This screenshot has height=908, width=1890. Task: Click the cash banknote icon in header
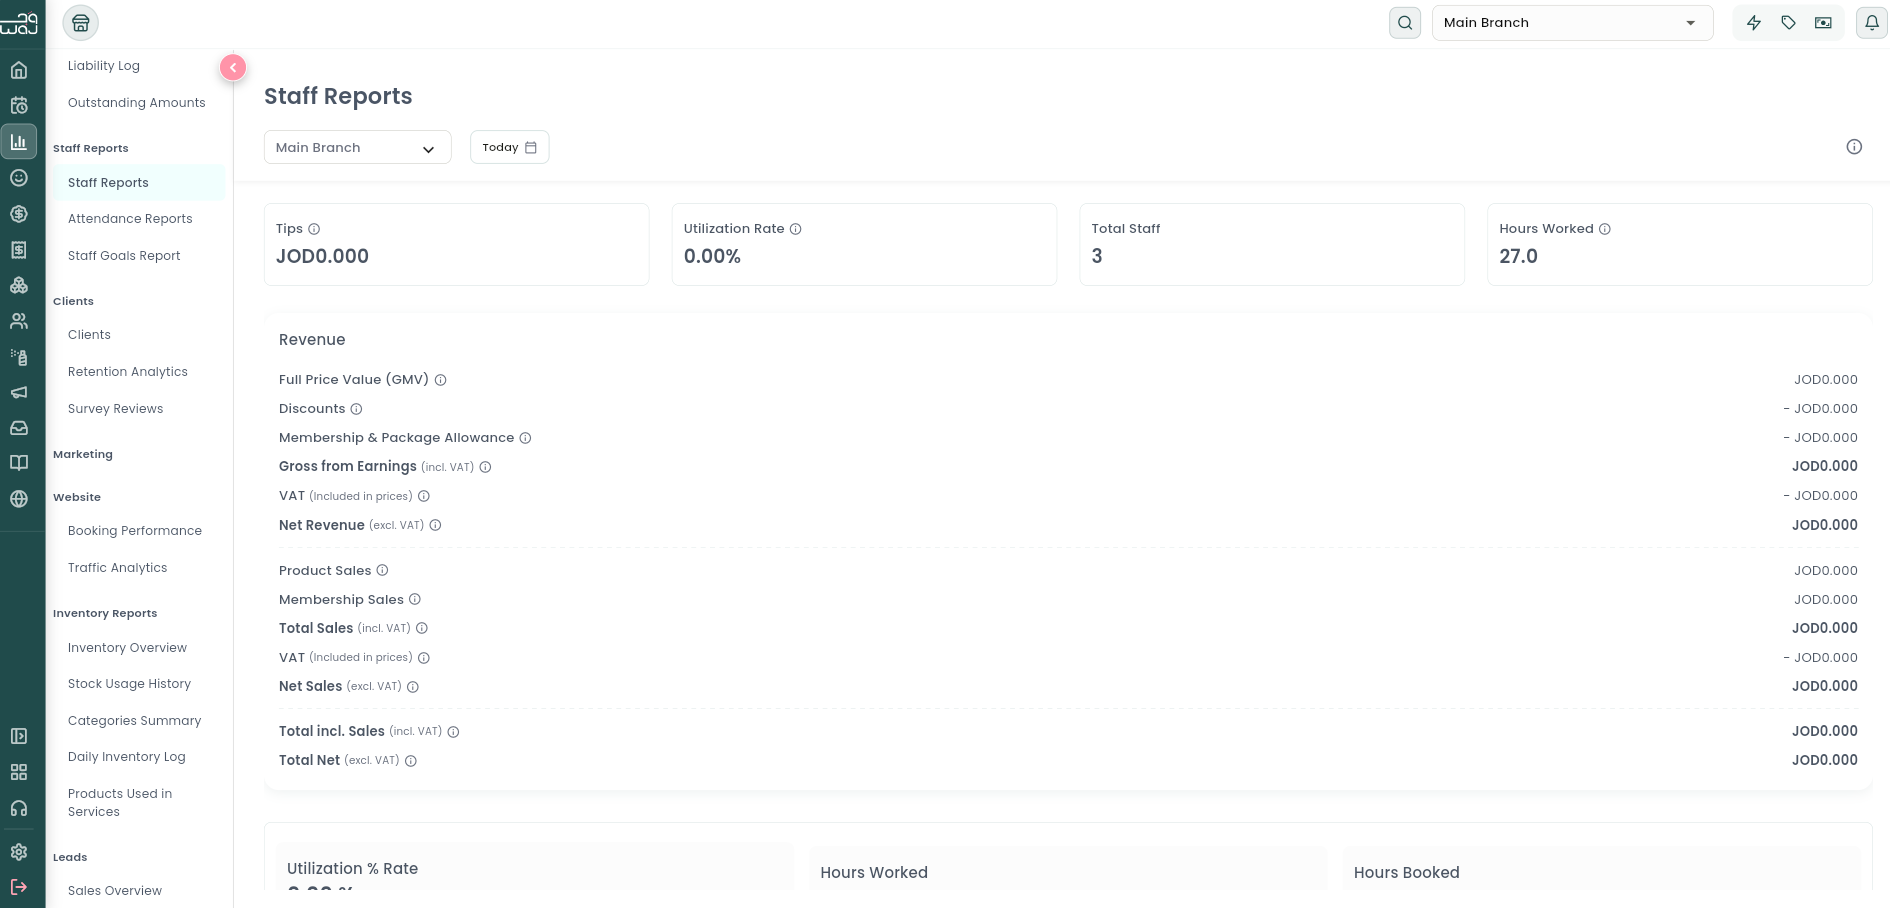1823,23
